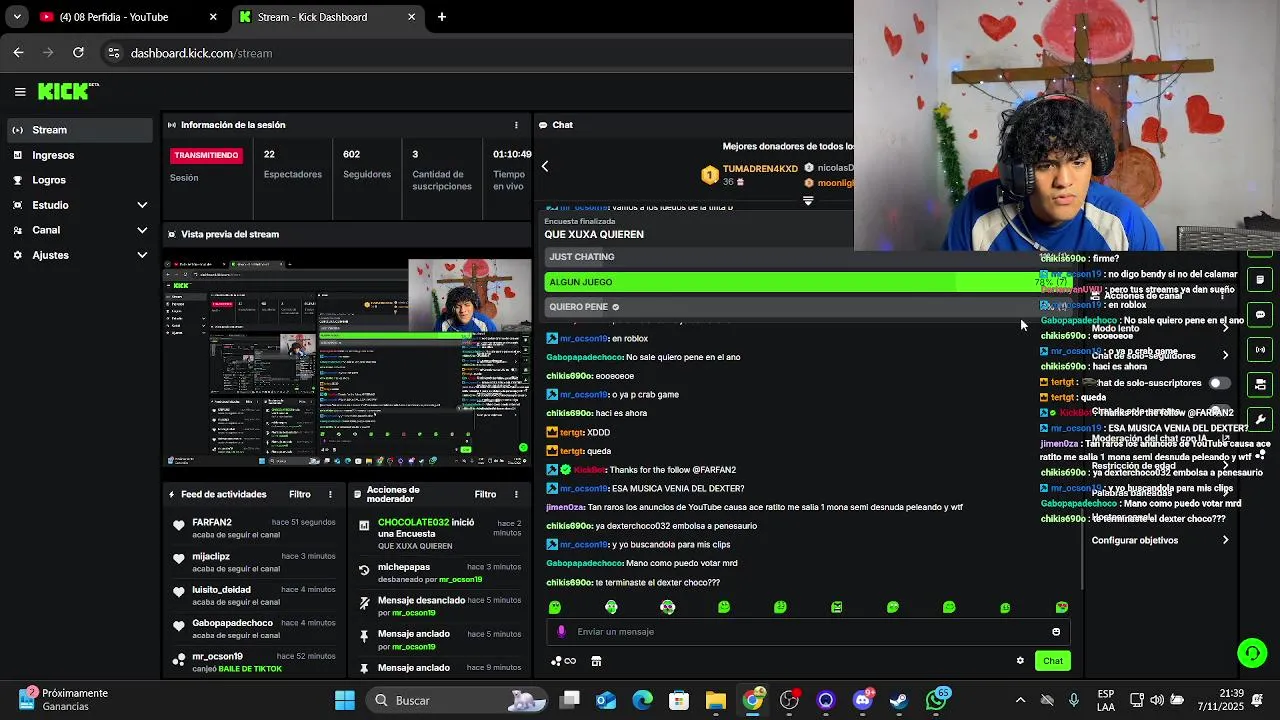Insert the last emote with red glasses

pos(1062,607)
